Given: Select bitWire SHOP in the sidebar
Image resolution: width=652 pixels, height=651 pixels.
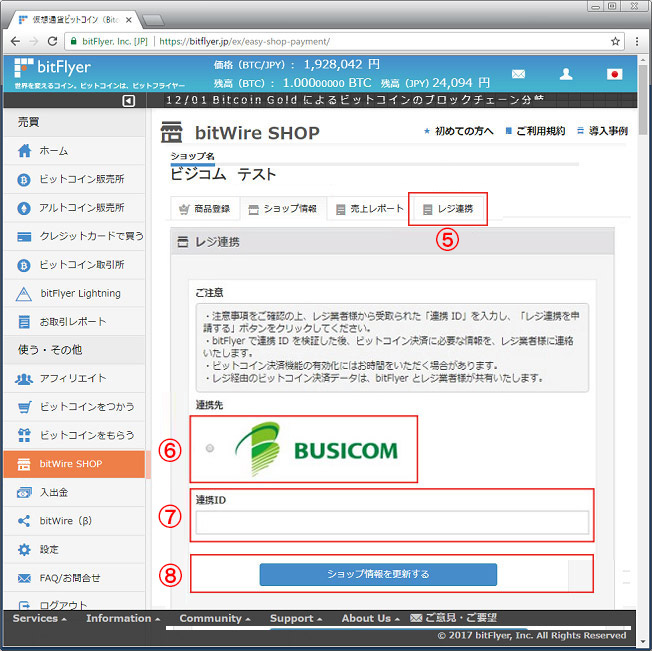Looking at the screenshot, I should pos(74,464).
